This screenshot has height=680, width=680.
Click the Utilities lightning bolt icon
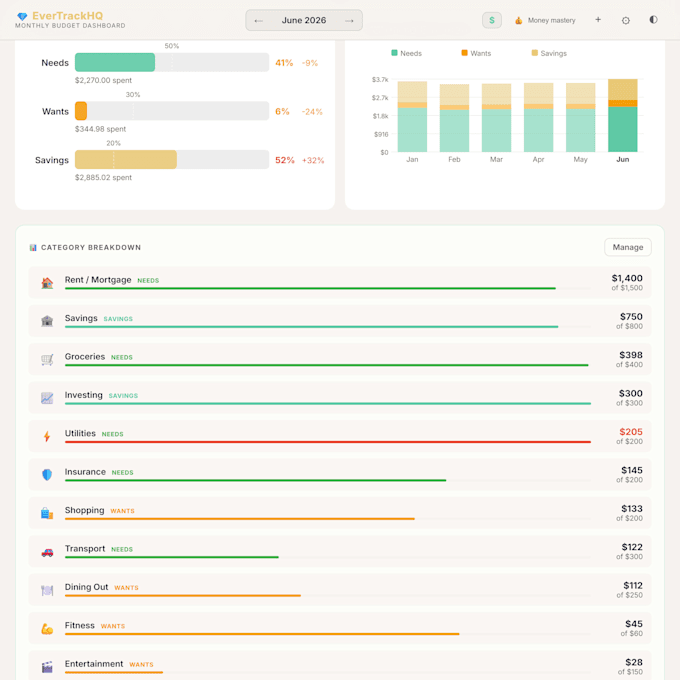point(47,436)
